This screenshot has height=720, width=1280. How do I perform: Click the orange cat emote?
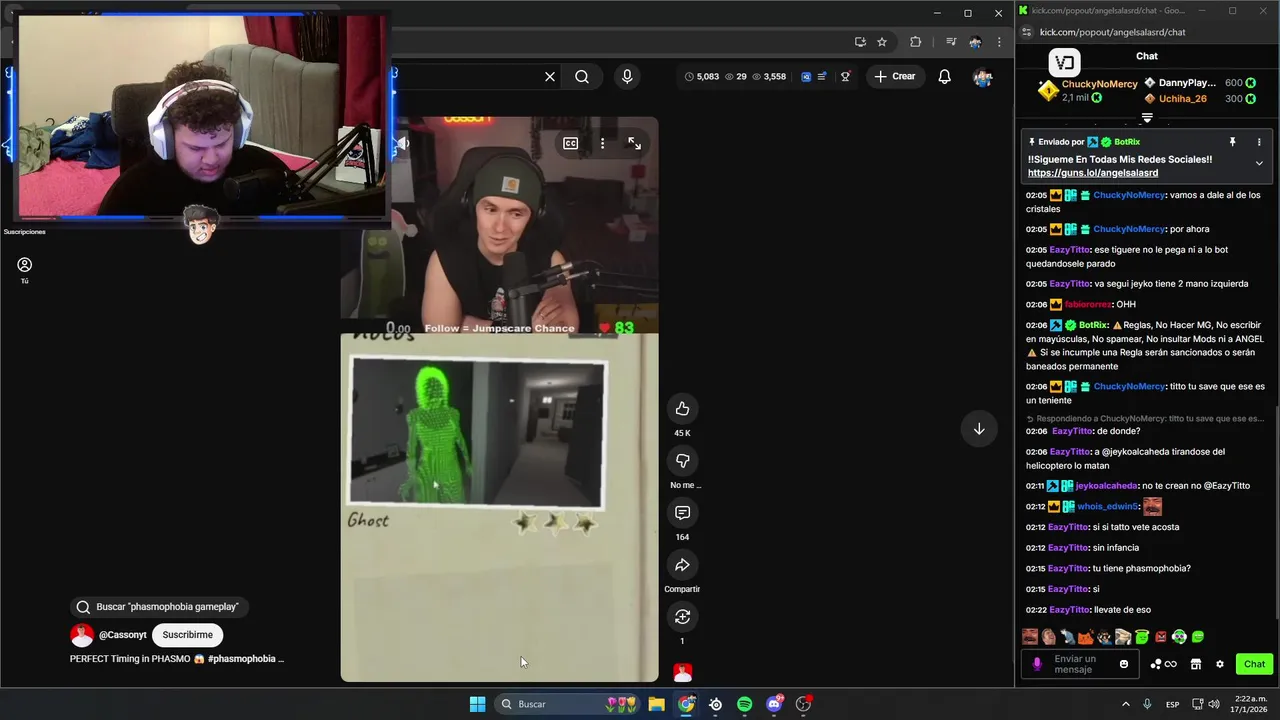pyautogui.click(x=1085, y=637)
